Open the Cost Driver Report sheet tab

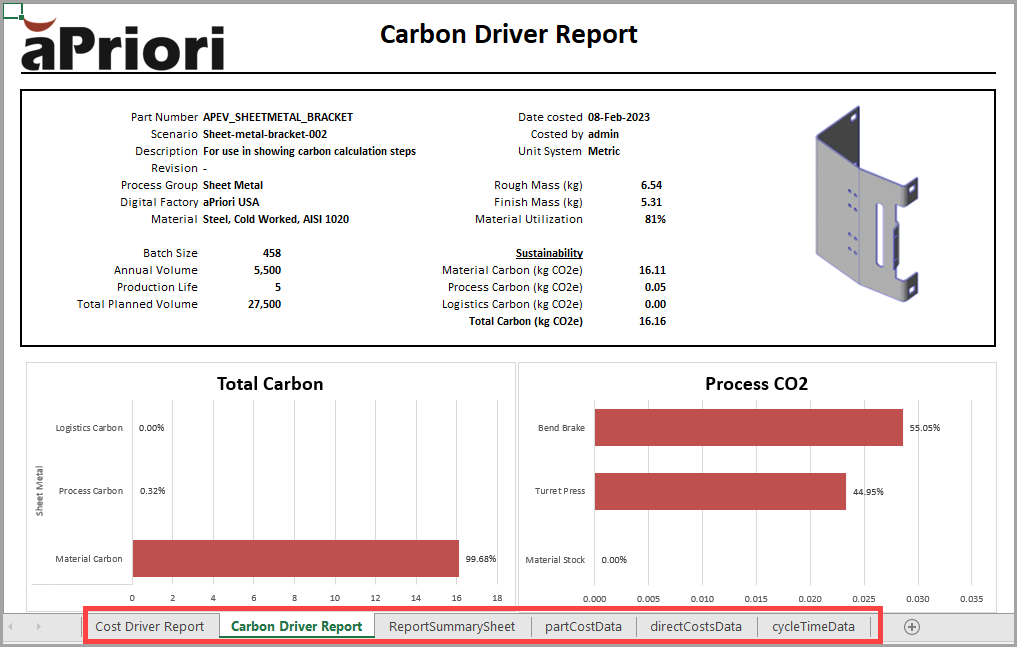149,626
